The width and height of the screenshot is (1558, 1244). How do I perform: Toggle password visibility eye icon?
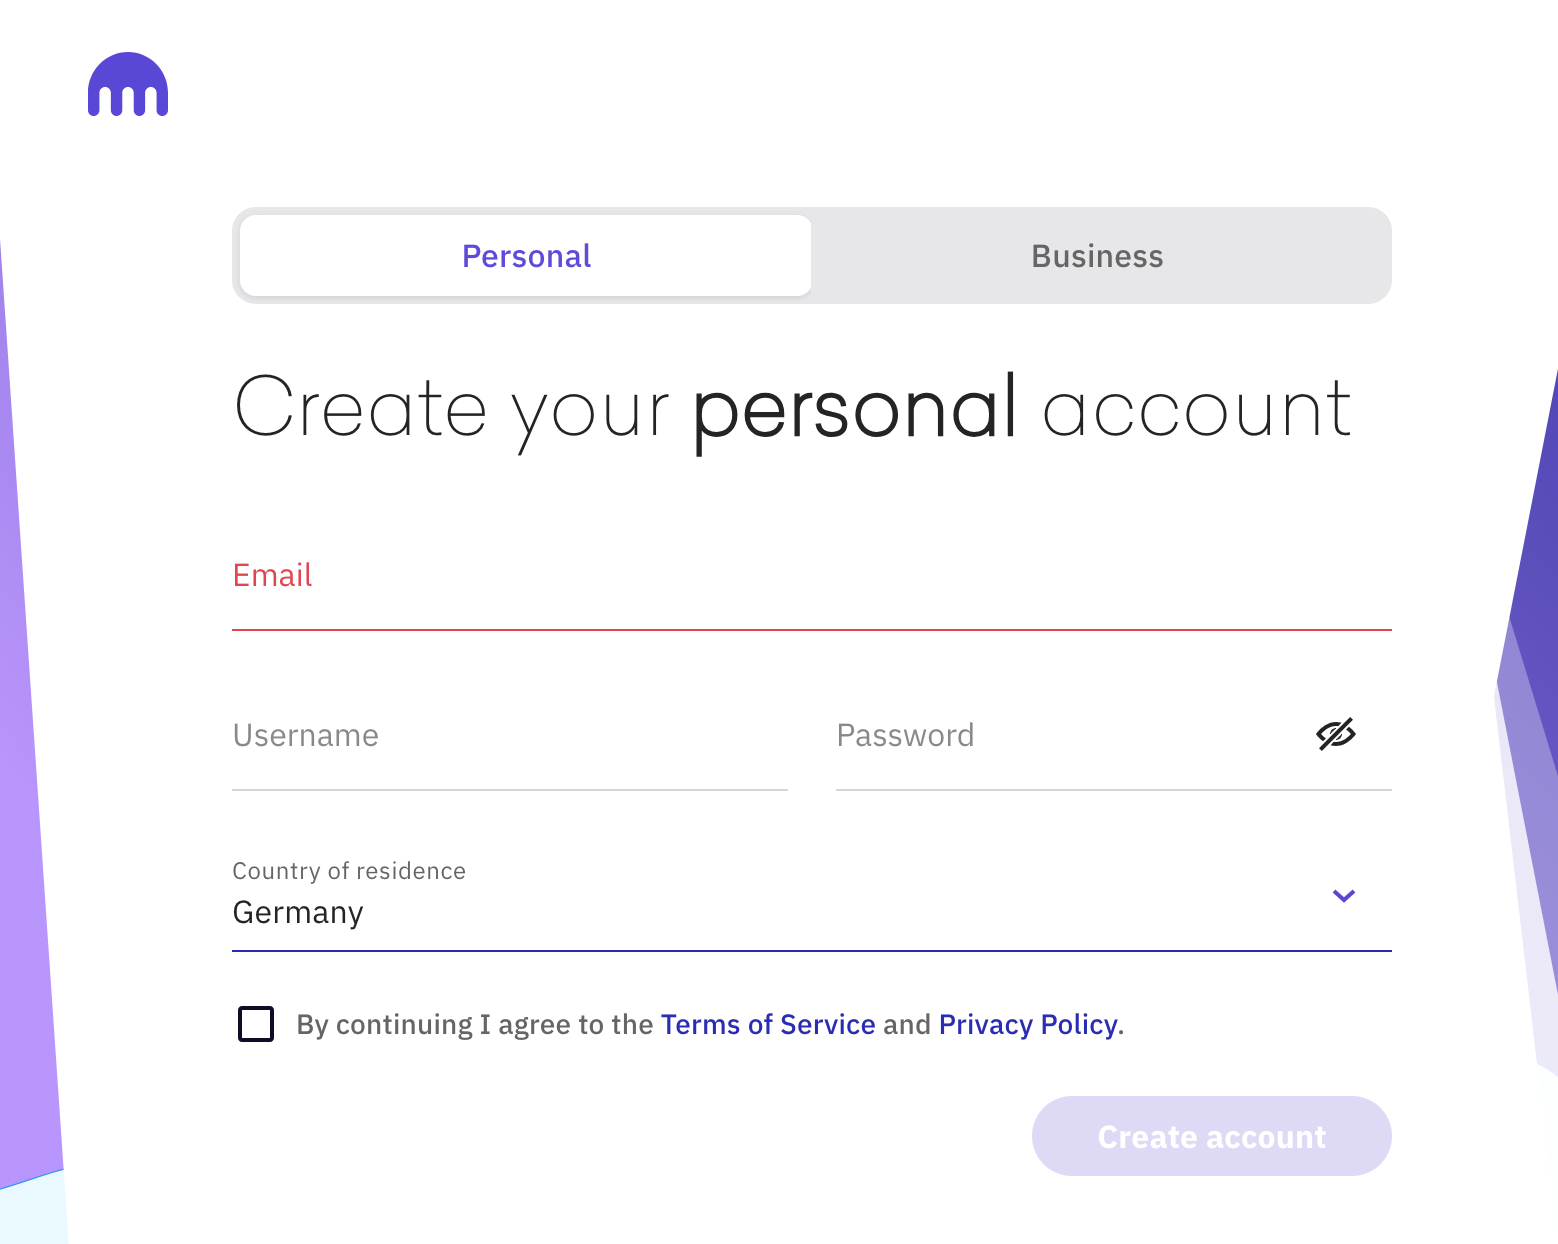(1335, 735)
